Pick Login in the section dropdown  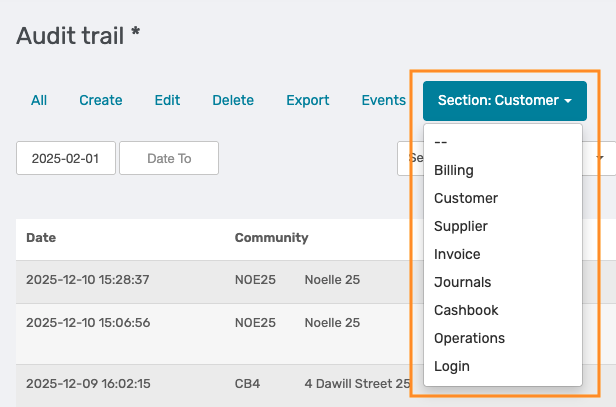tap(452, 366)
